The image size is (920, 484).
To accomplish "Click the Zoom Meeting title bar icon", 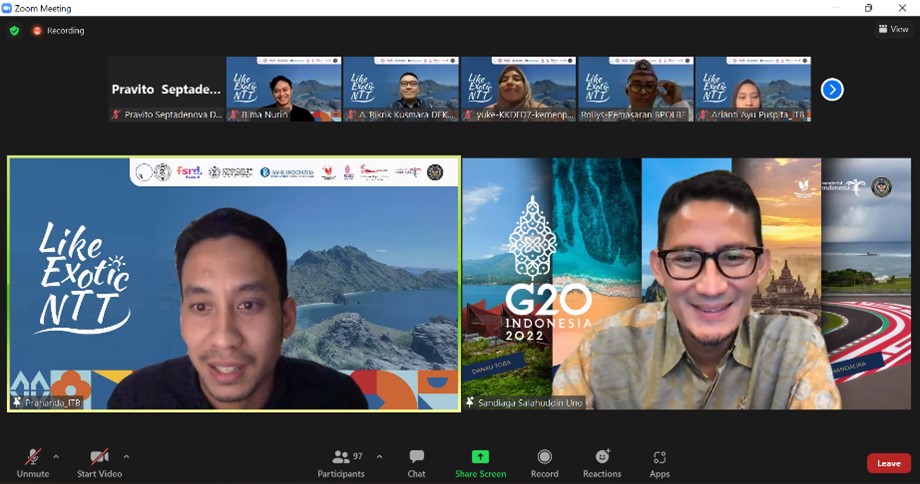I will point(7,8).
